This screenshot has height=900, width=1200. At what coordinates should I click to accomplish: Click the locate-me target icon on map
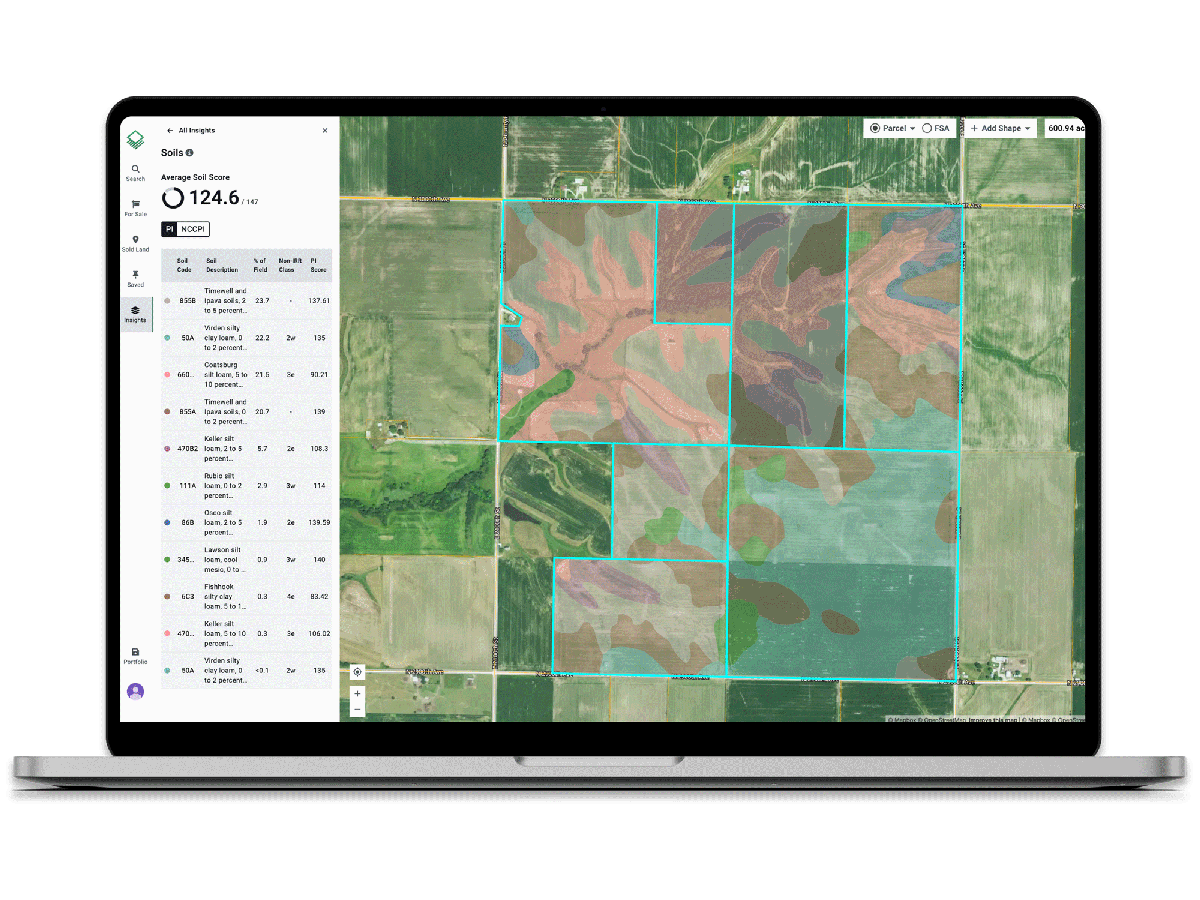[357, 673]
